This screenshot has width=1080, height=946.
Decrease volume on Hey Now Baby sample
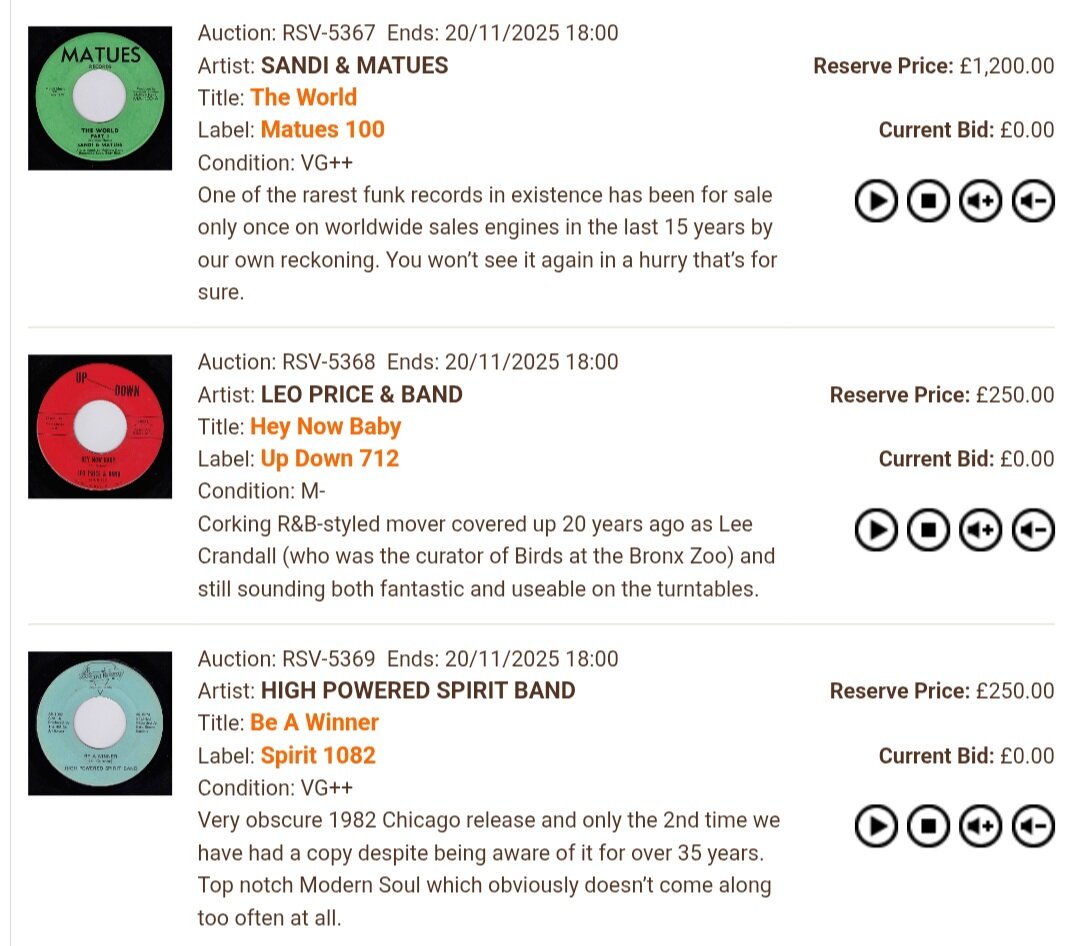pyautogui.click(x=1033, y=530)
